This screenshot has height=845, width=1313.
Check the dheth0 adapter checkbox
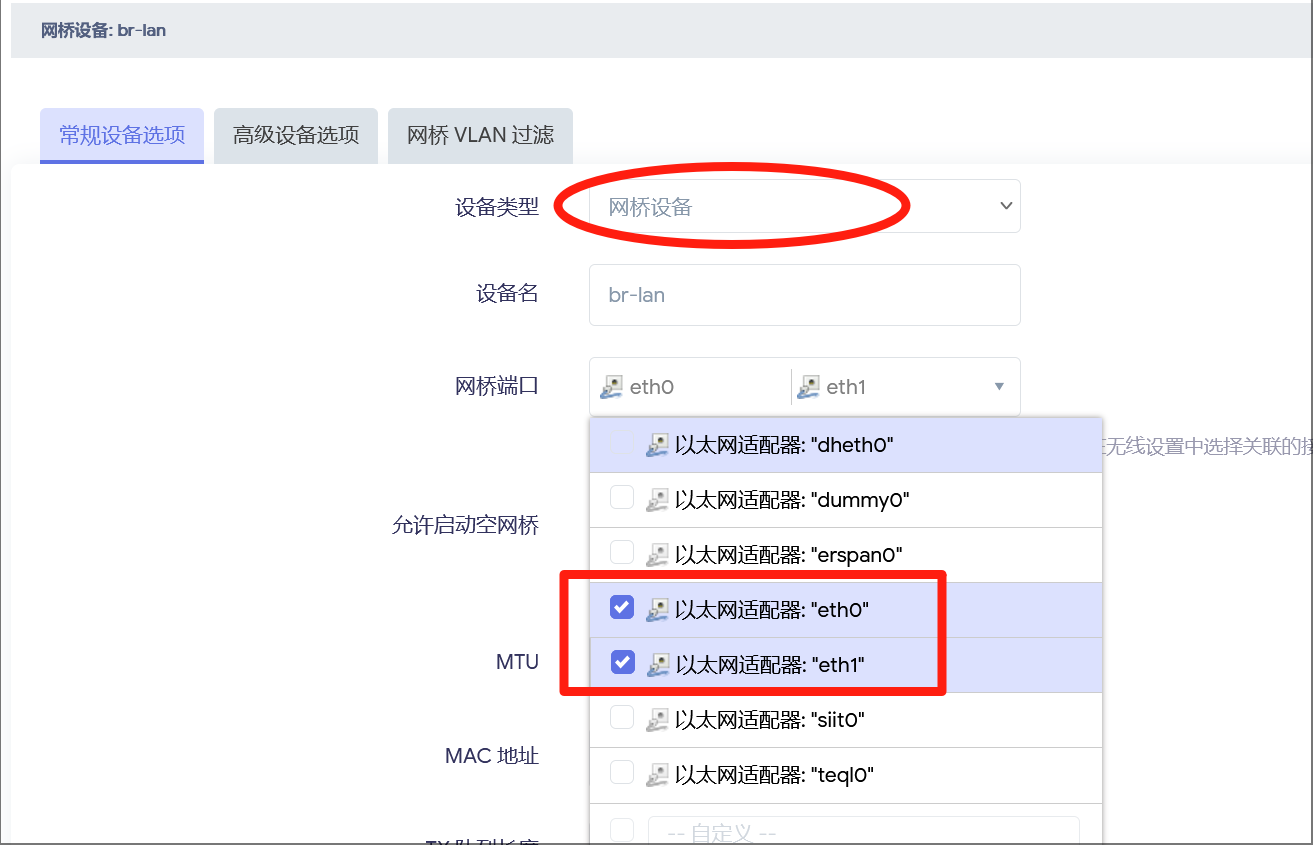tap(622, 442)
